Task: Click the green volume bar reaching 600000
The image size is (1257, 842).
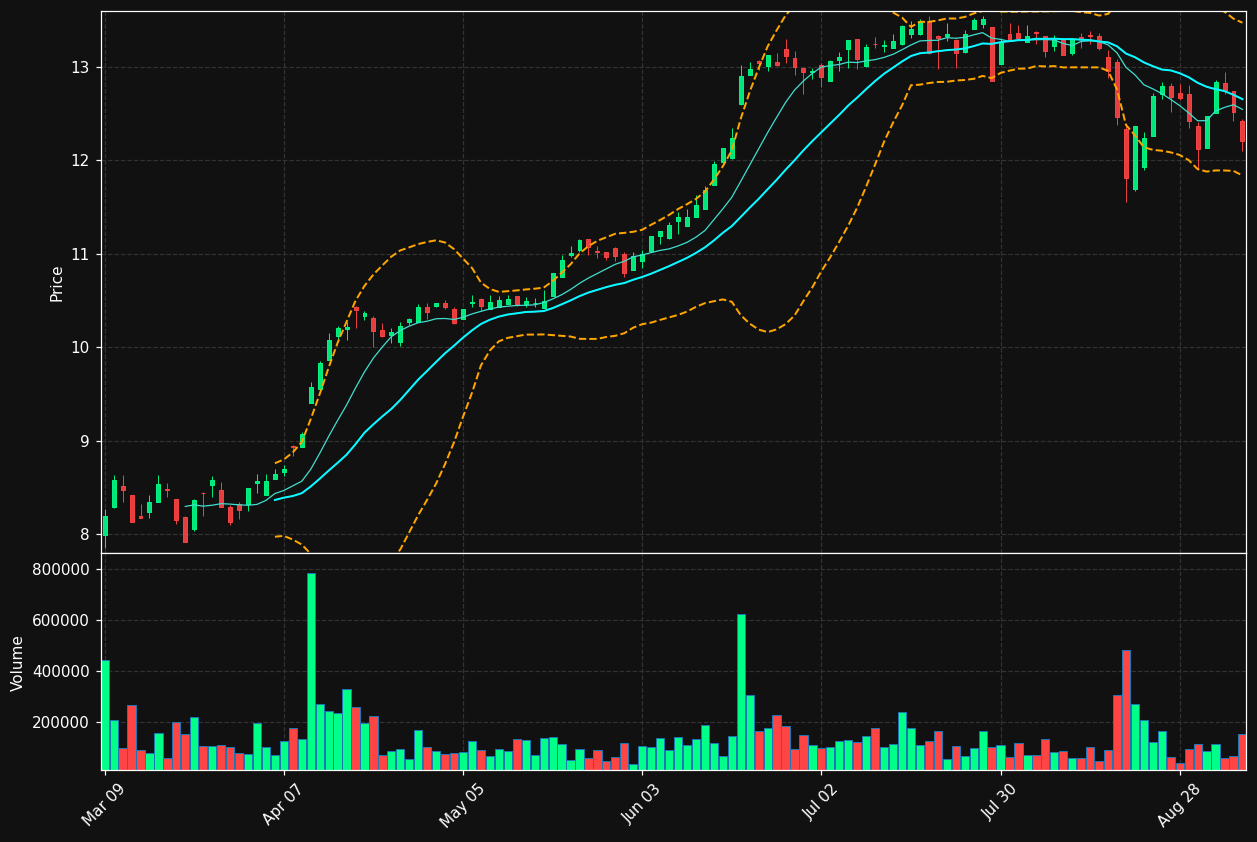Action: pyautogui.click(x=741, y=692)
